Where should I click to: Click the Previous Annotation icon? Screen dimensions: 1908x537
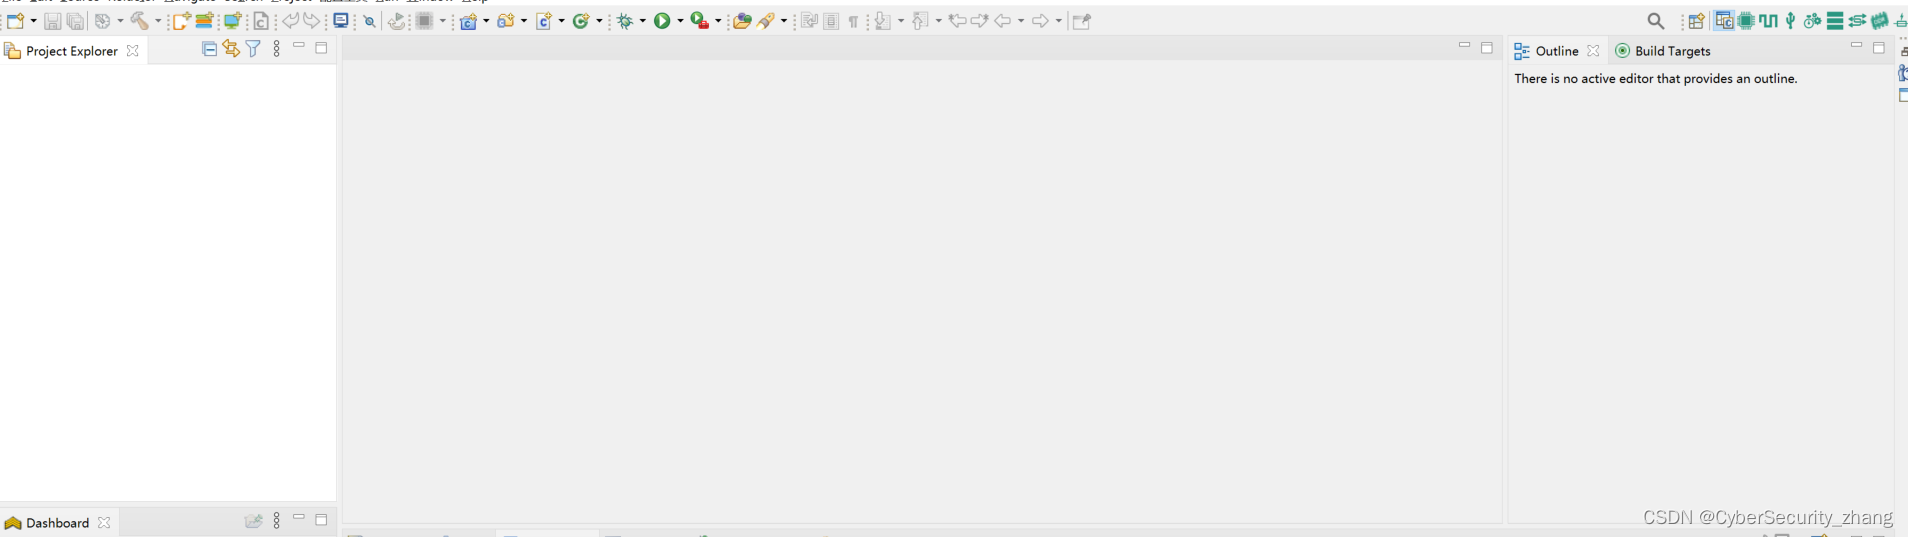921,21
